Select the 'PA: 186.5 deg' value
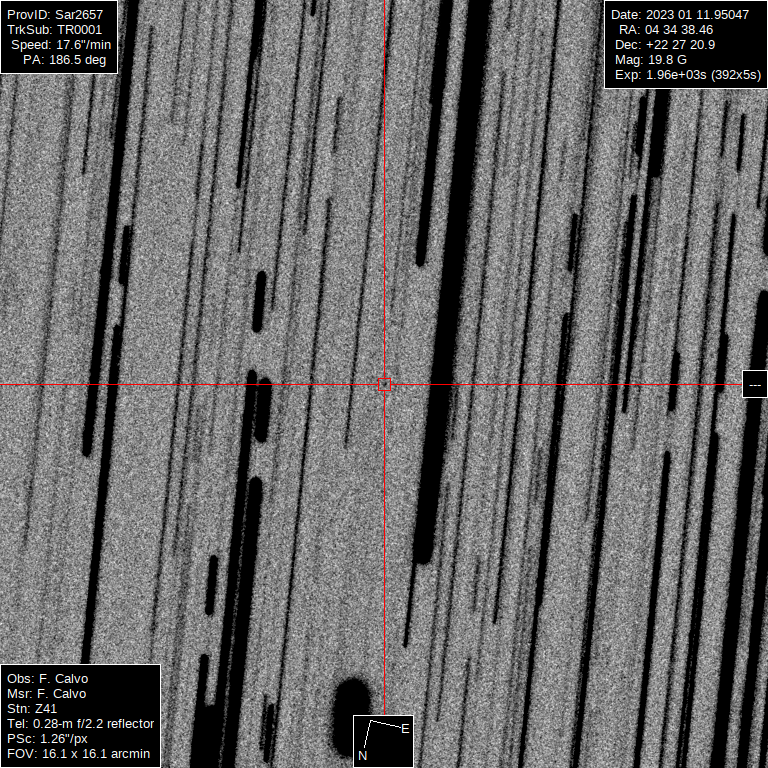 (x=64, y=60)
